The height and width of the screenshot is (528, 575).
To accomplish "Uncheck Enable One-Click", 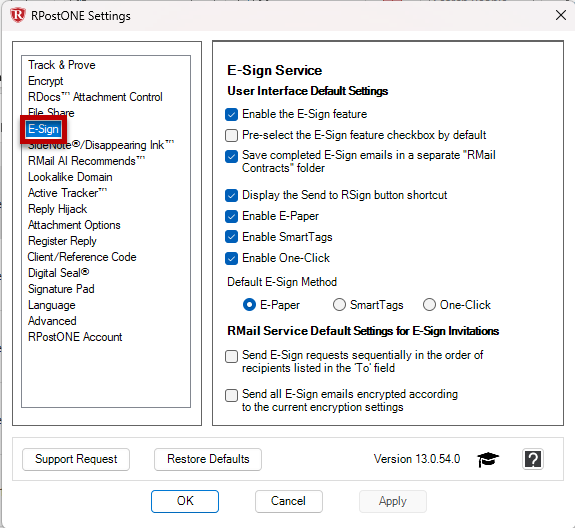I will click(231, 258).
